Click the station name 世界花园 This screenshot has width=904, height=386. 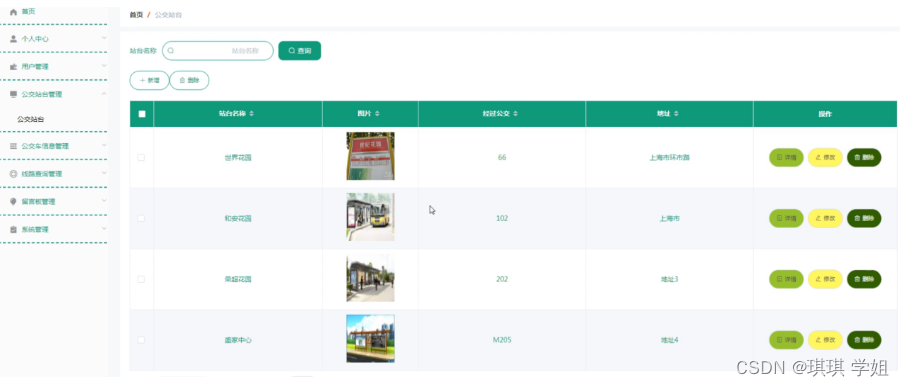coord(238,158)
